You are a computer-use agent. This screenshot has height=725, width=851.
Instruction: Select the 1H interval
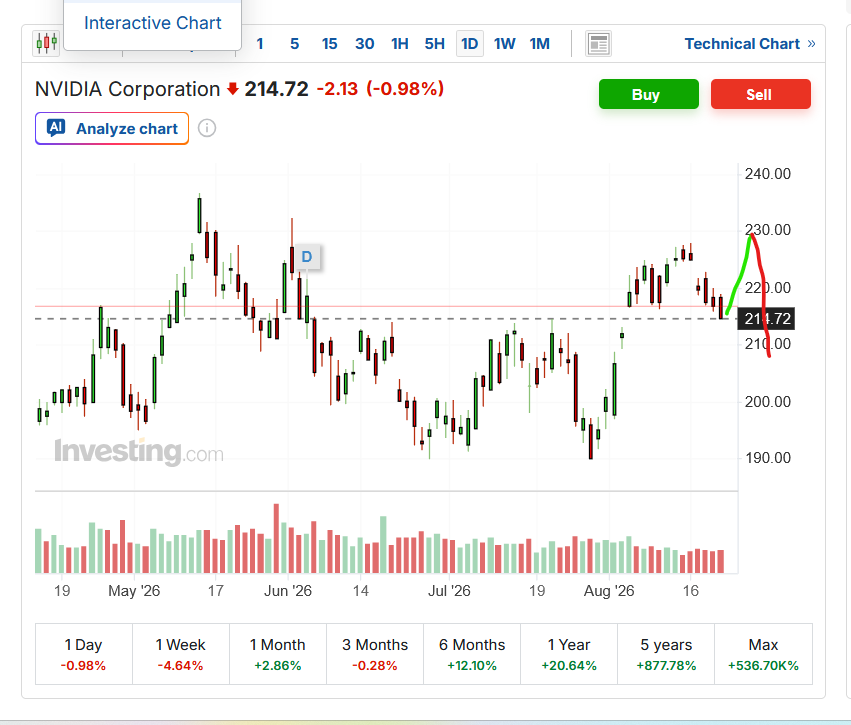[400, 43]
